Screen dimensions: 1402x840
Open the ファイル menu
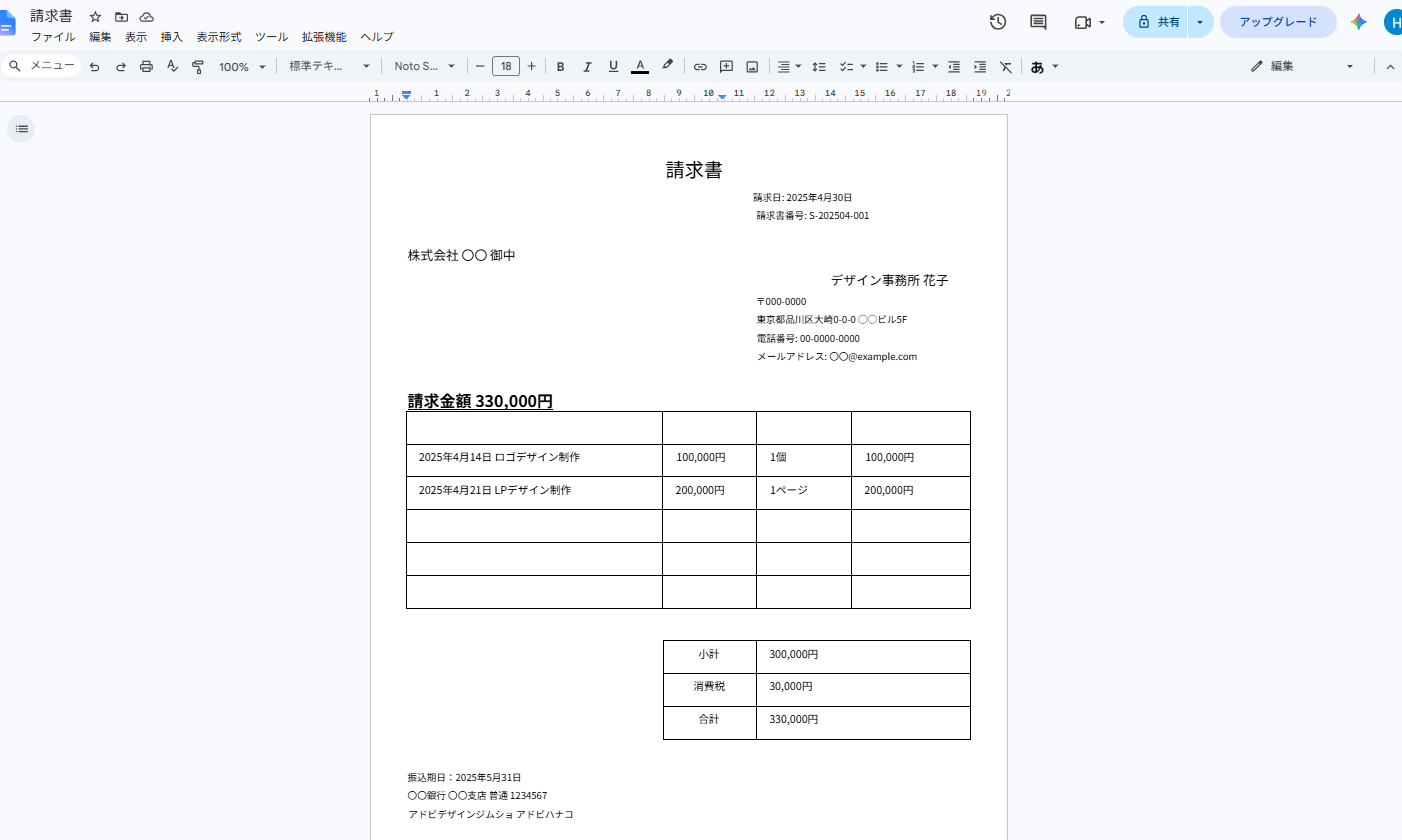click(x=53, y=37)
